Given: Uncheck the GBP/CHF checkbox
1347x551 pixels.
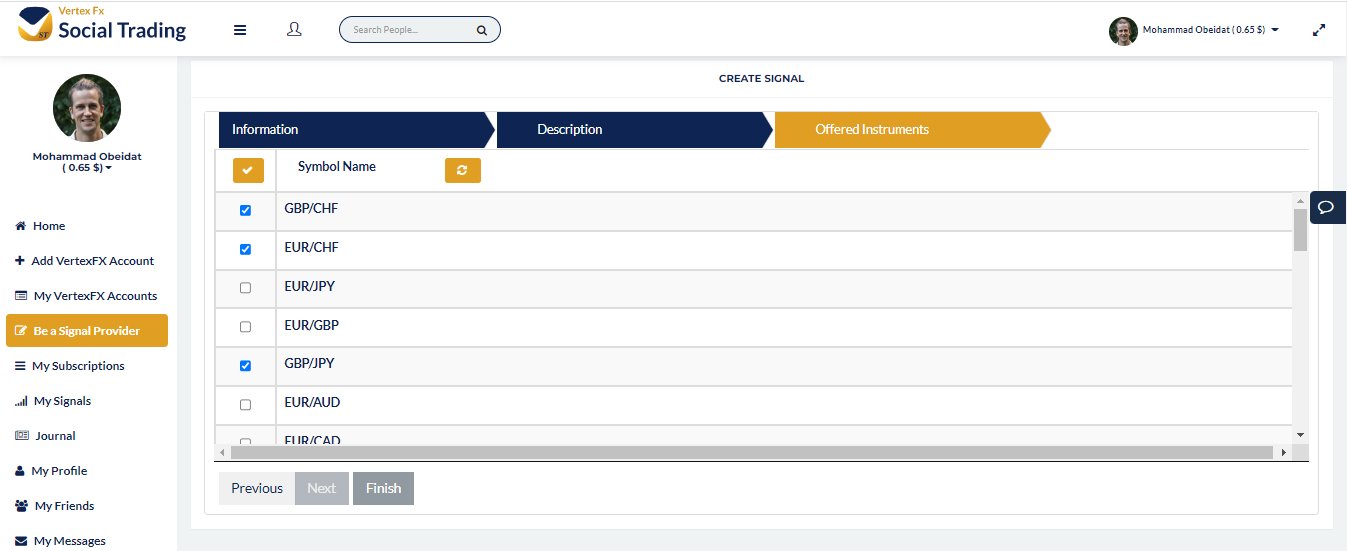Looking at the screenshot, I should point(246,211).
